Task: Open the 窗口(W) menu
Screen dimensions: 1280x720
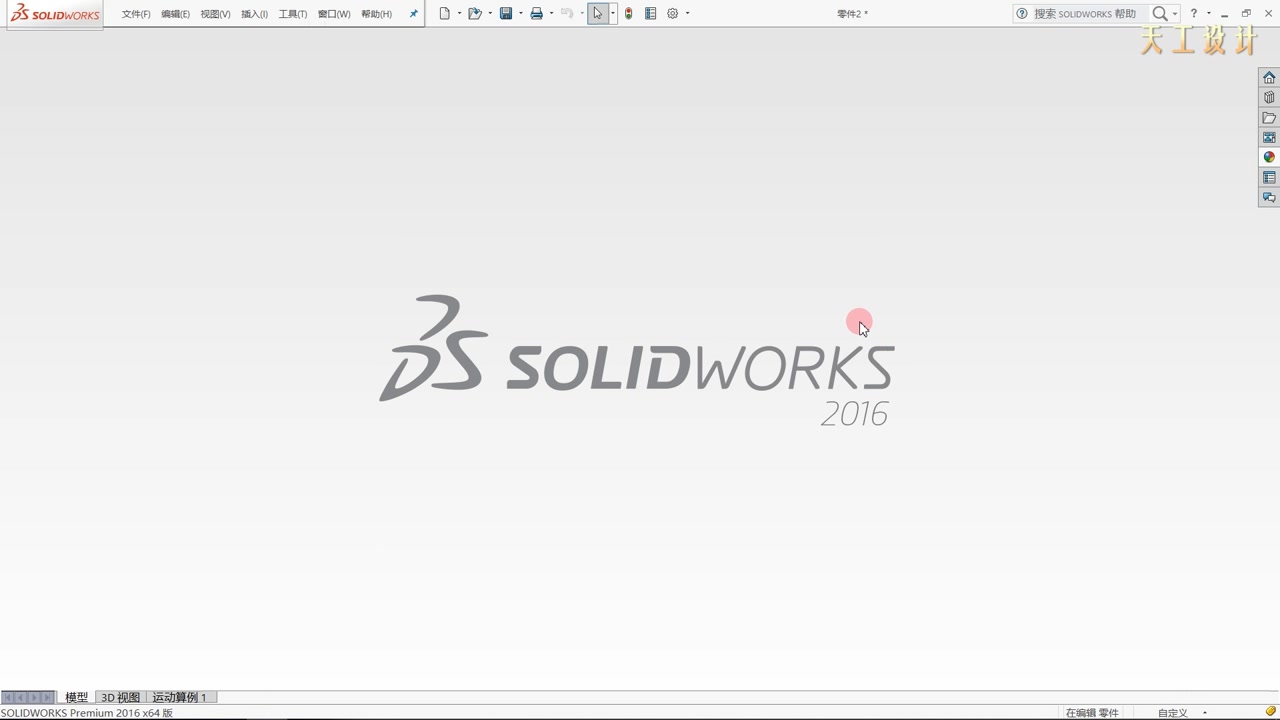Action: point(333,14)
